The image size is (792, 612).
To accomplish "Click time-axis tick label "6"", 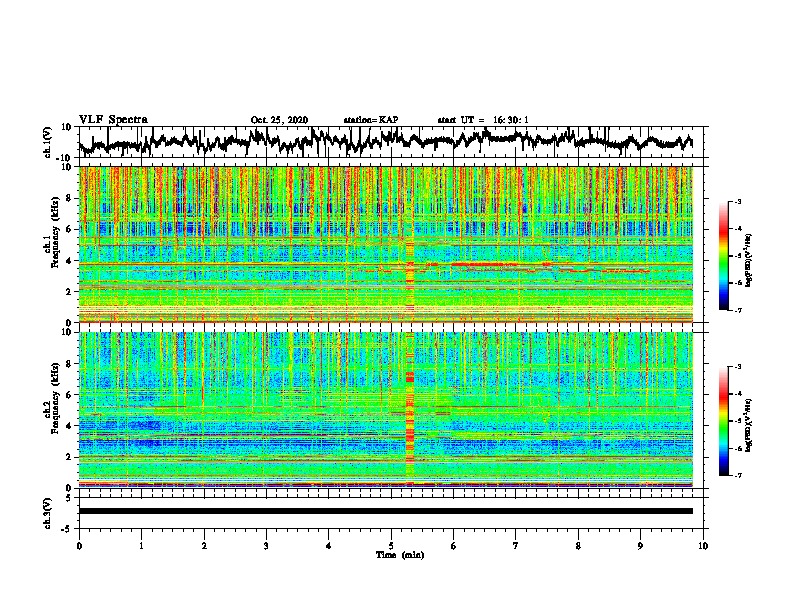I will click(454, 546).
